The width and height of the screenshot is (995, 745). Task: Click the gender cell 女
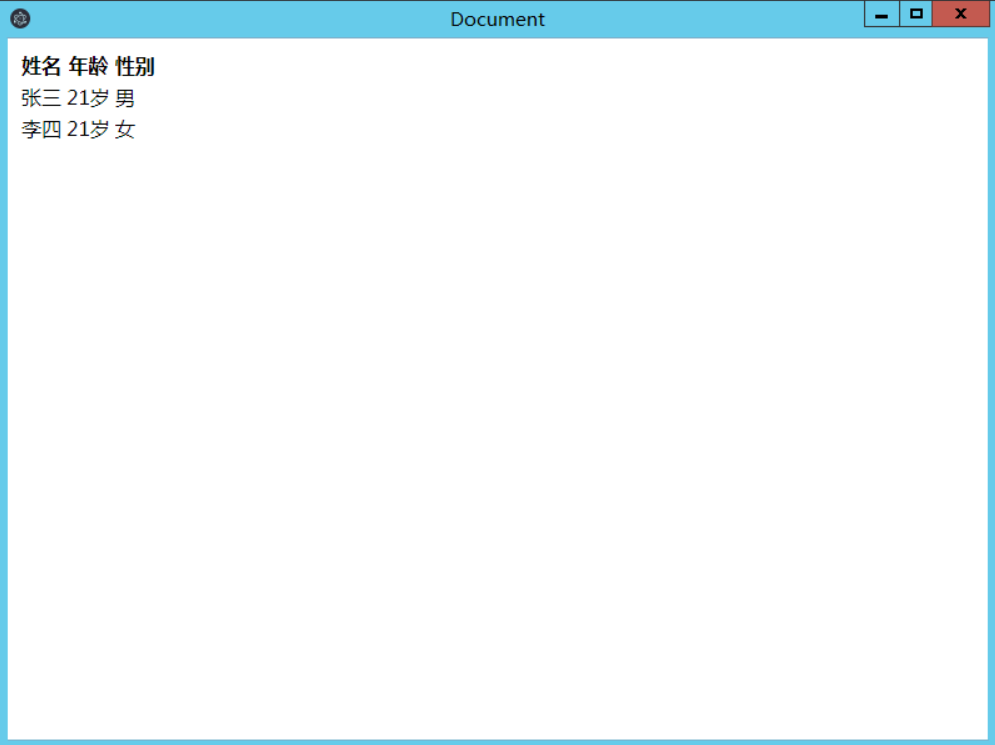(x=125, y=129)
